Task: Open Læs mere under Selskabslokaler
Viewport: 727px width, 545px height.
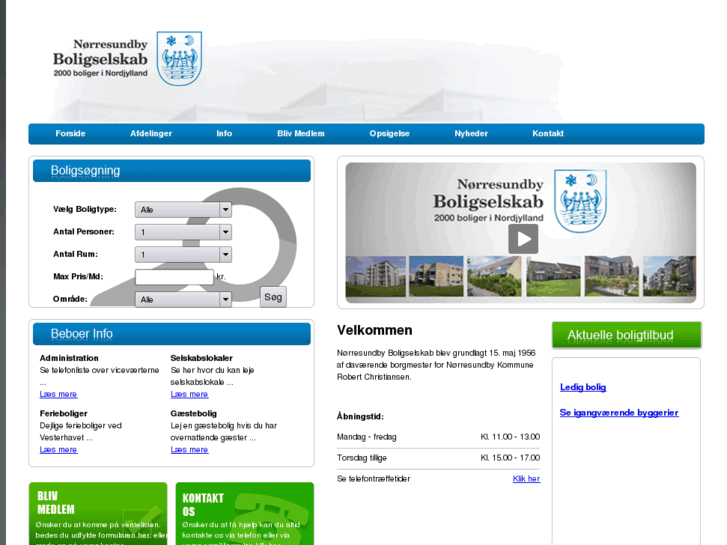Action: tap(189, 394)
